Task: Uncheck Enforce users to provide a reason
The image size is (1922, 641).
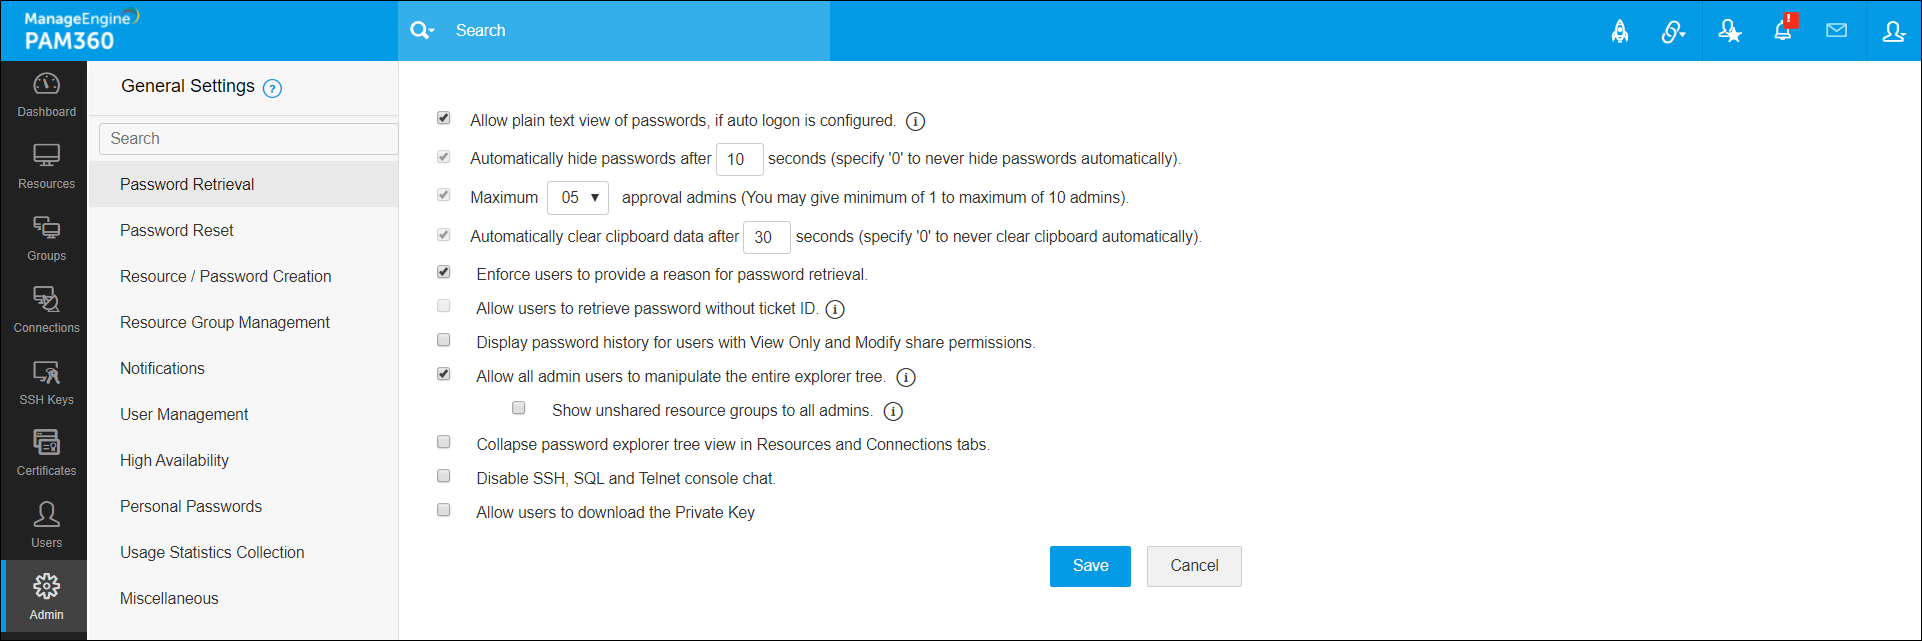Action: click(444, 272)
